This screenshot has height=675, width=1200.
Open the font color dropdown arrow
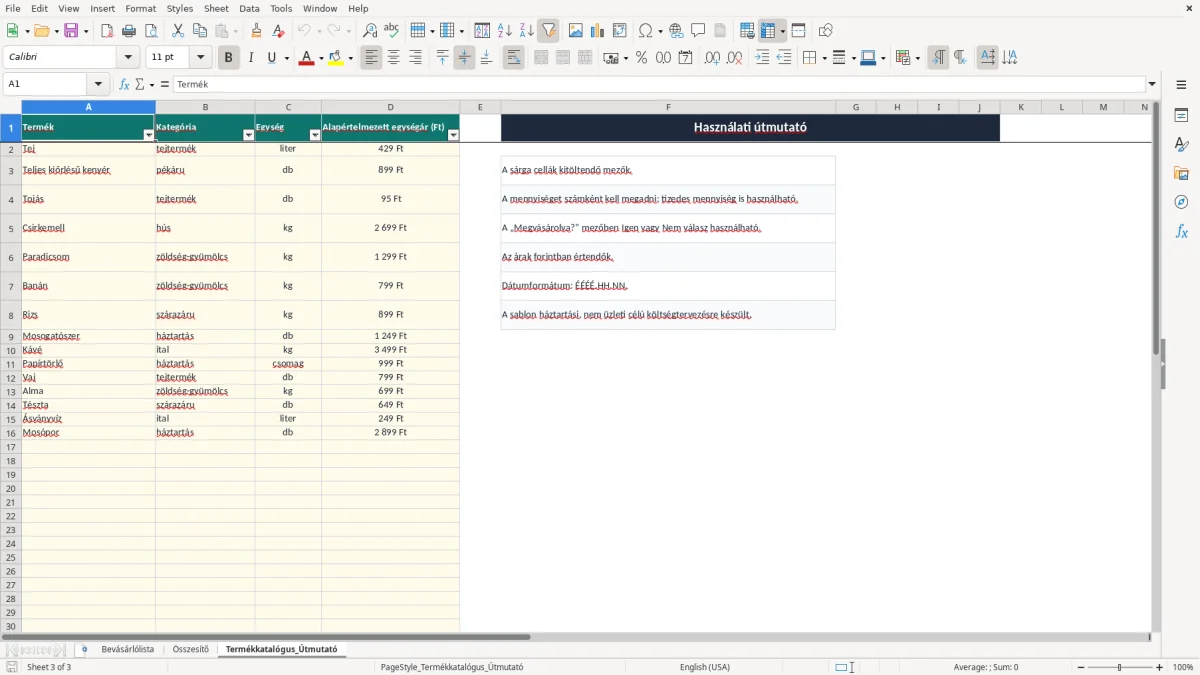click(320, 58)
